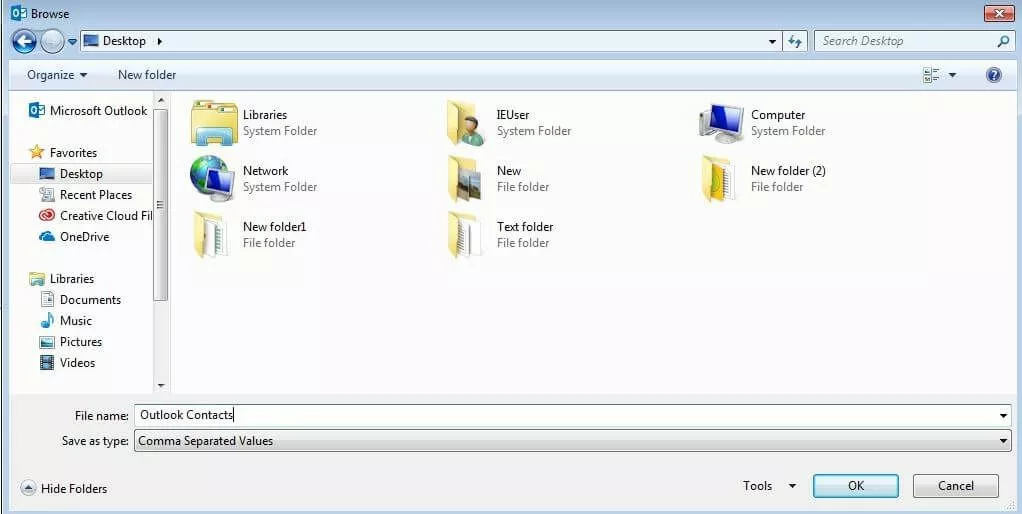This screenshot has height=514, width=1022.
Task: Select the Libraries system folder icon
Action: 214,122
